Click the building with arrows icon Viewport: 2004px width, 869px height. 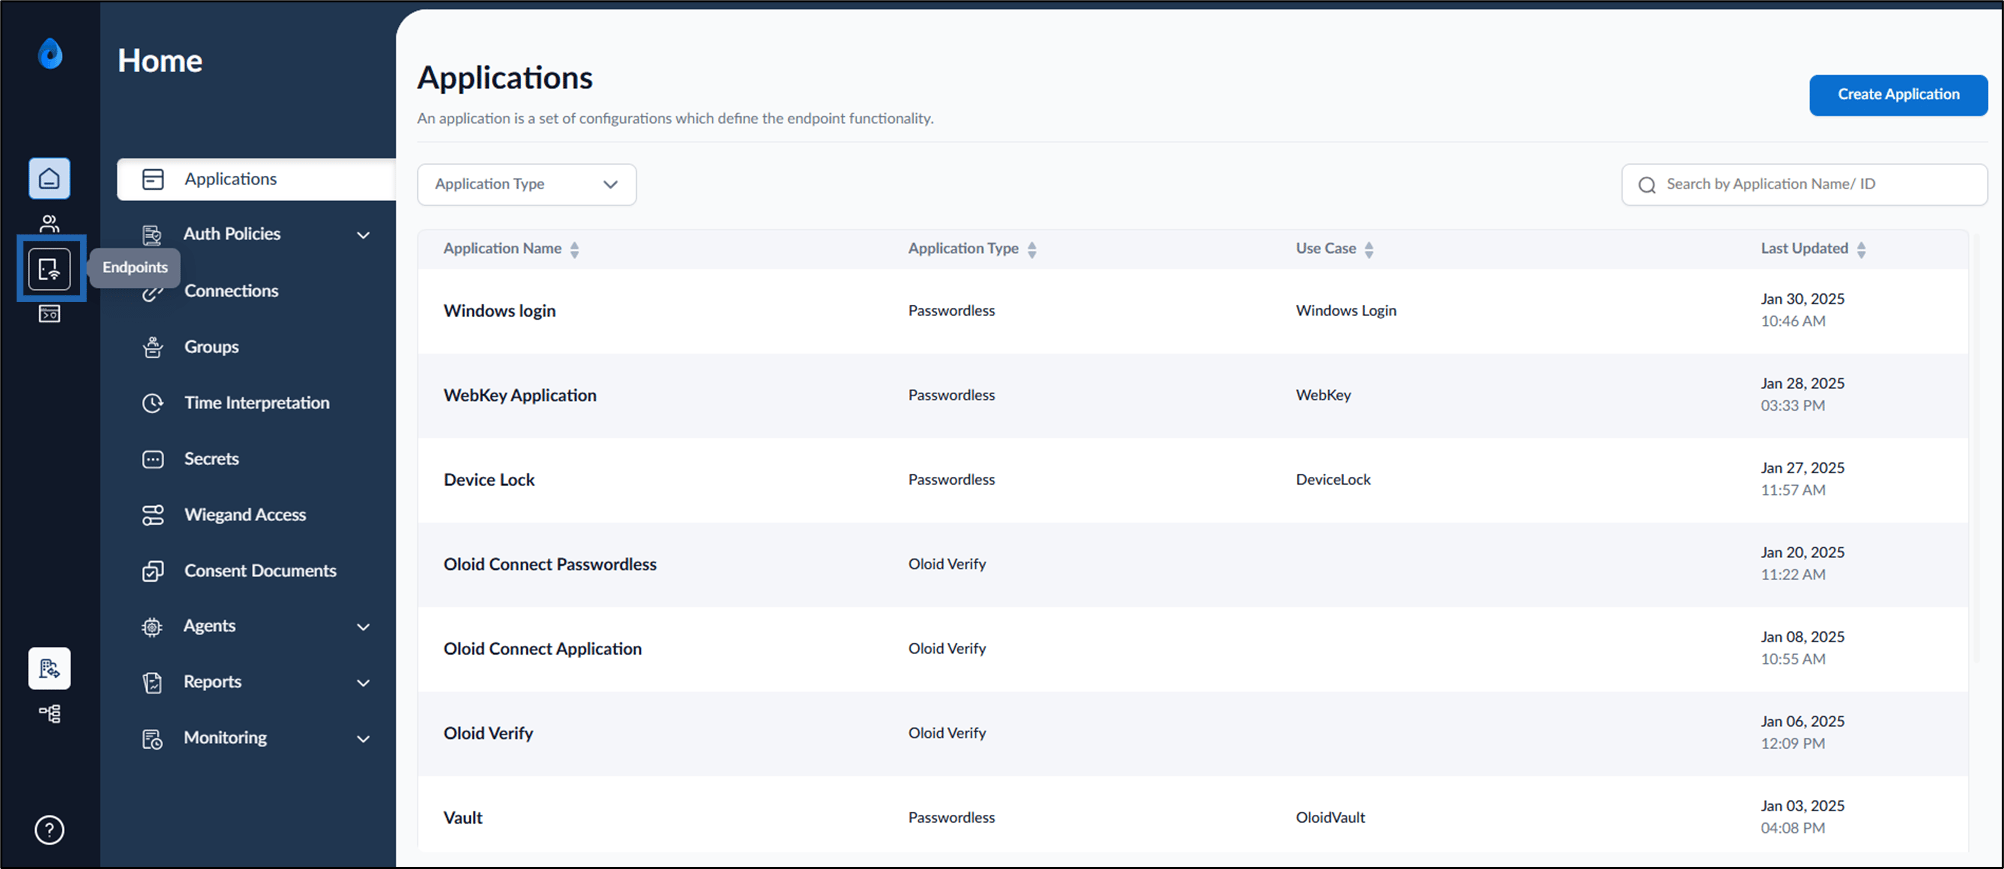point(49,669)
